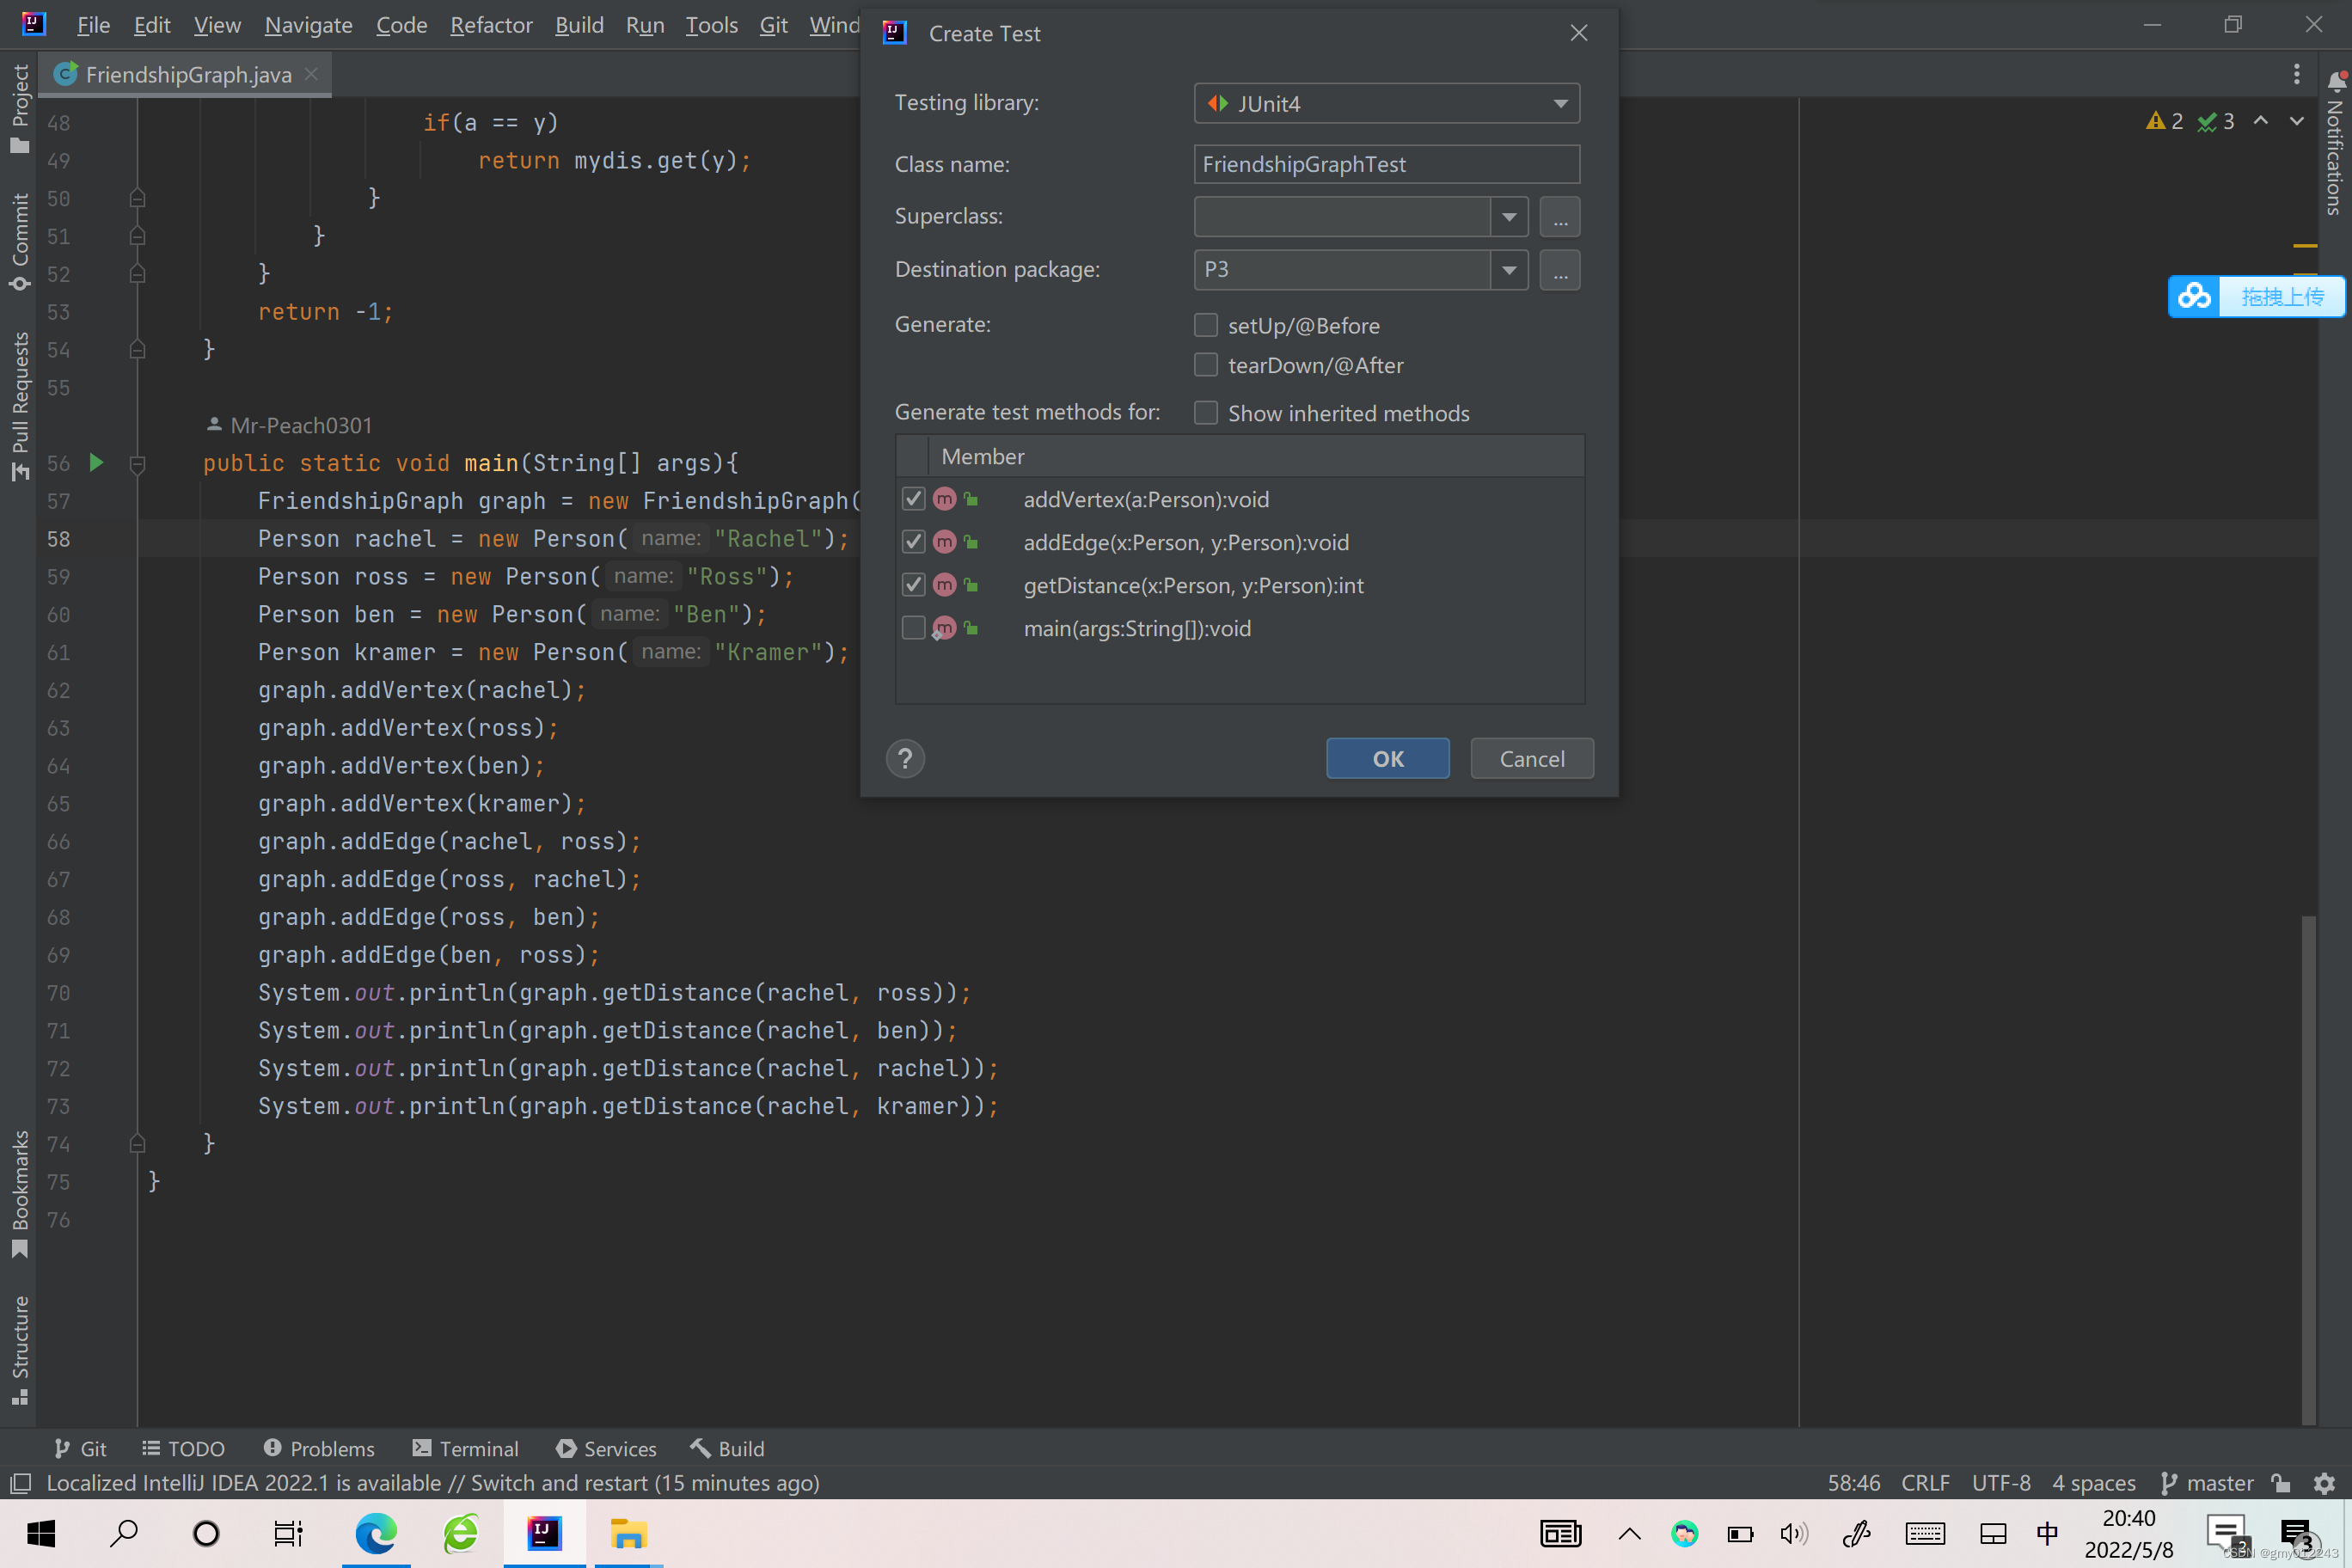Open the Services tool window
Screen dimensions: 2352x1568
[x=606, y=1448]
